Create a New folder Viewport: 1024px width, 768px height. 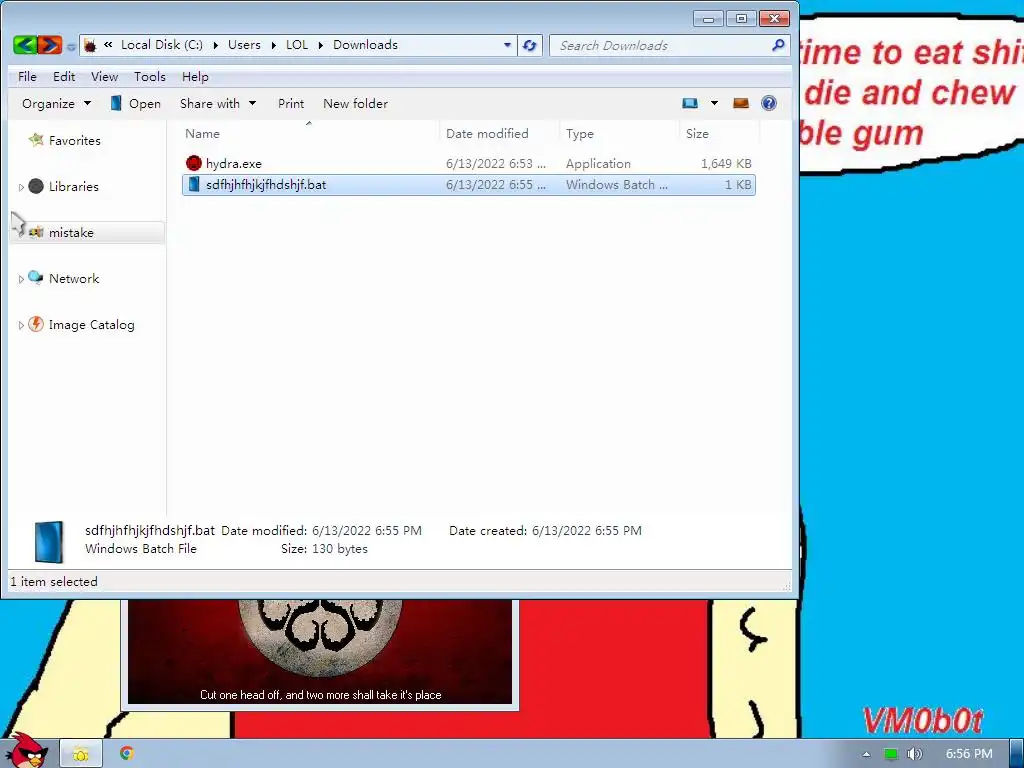pos(355,104)
